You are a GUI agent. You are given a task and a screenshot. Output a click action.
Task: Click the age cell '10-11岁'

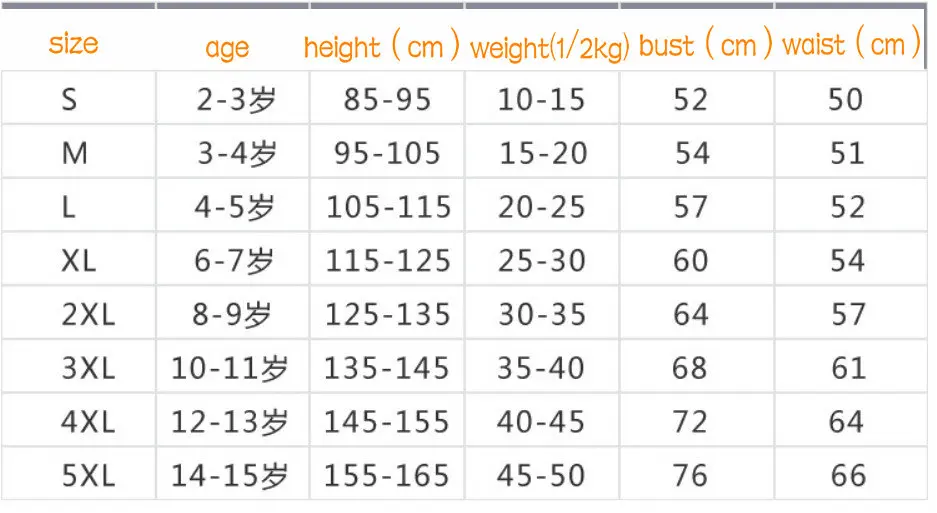(229, 368)
